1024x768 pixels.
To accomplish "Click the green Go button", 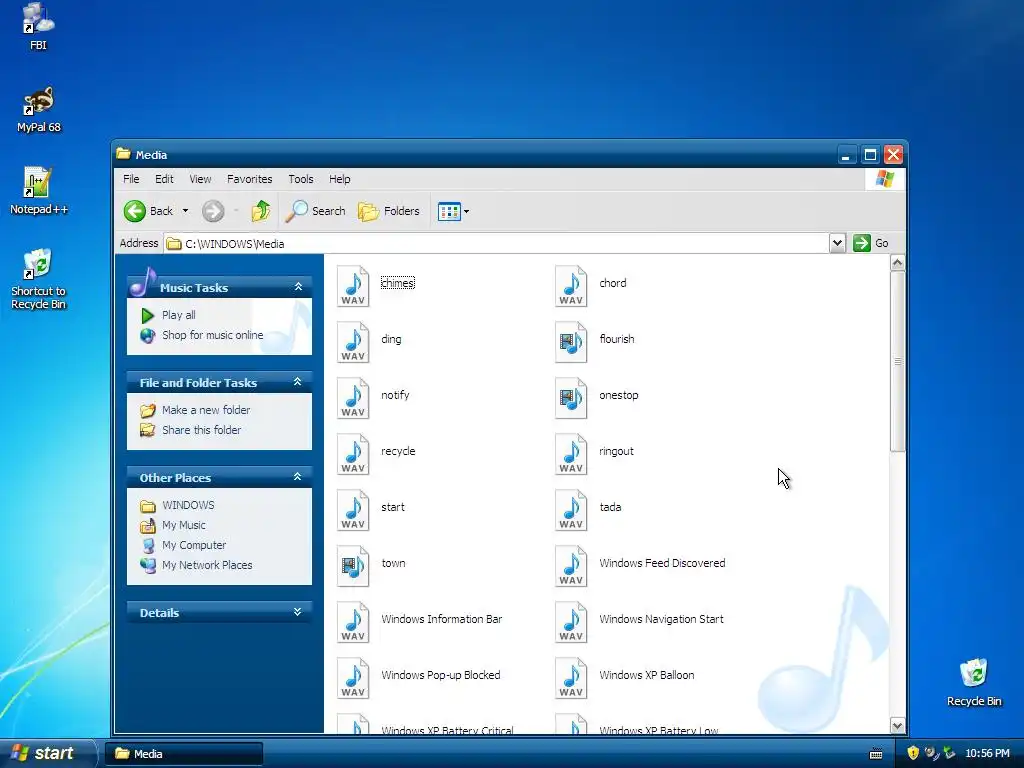I will click(871, 243).
